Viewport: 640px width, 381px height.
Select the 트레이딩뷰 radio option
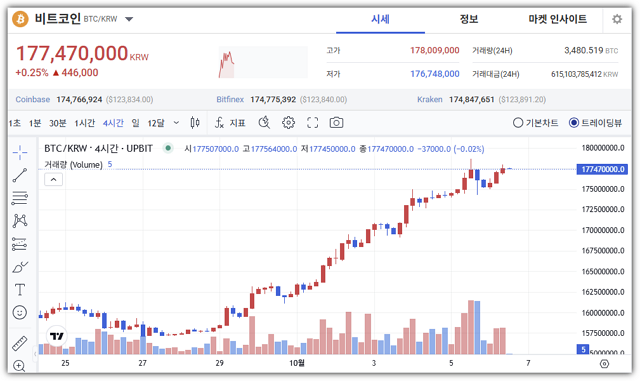click(x=595, y=123)
